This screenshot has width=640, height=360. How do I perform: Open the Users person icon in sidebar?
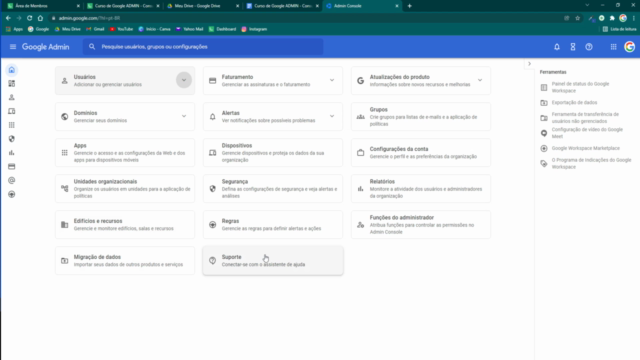(11, 98)
